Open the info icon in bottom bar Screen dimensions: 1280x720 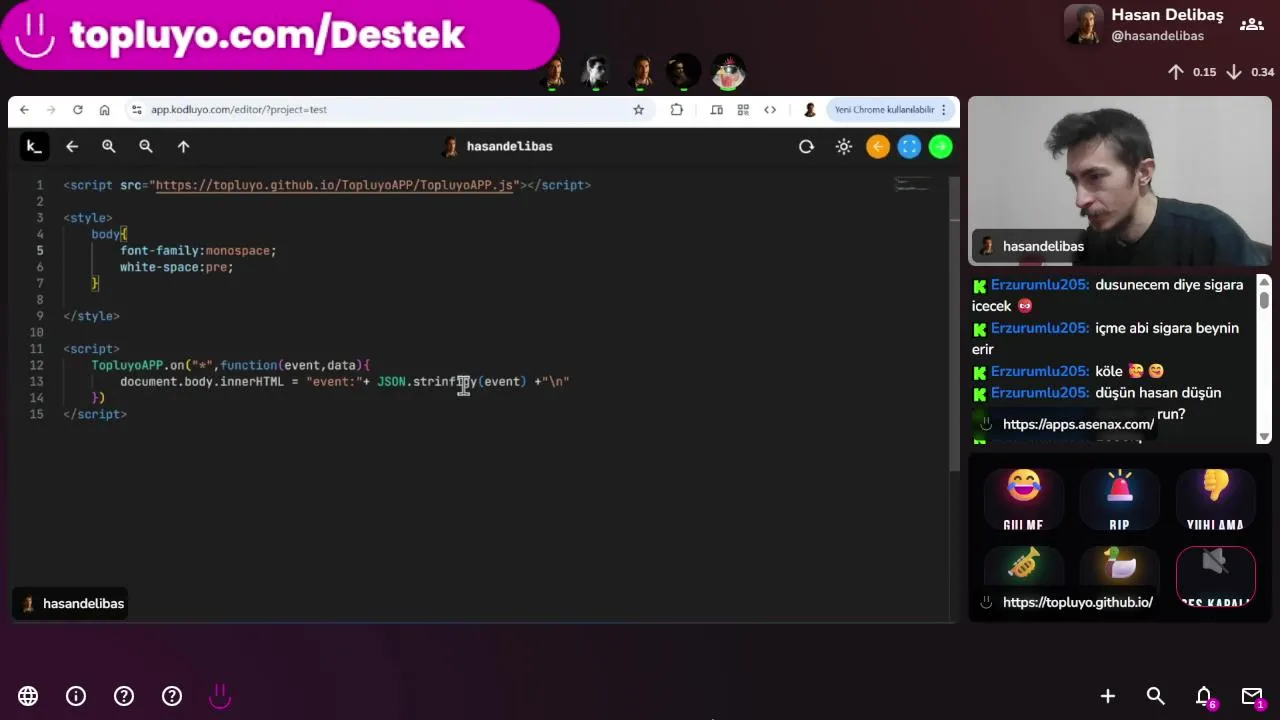pyautogui.click(x=76, y=696)
